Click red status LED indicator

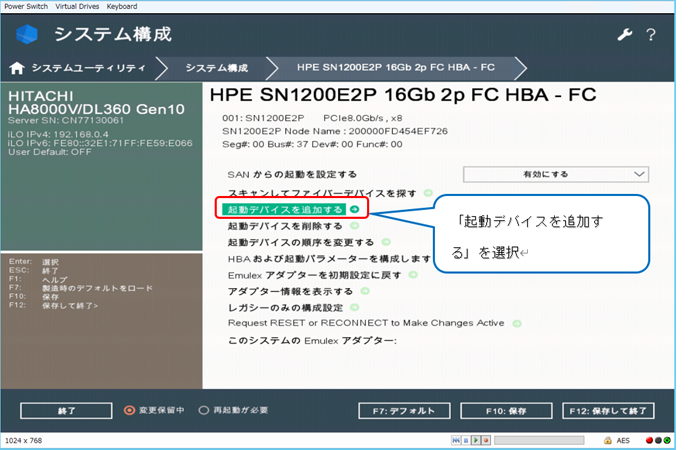tap(649, 441)
